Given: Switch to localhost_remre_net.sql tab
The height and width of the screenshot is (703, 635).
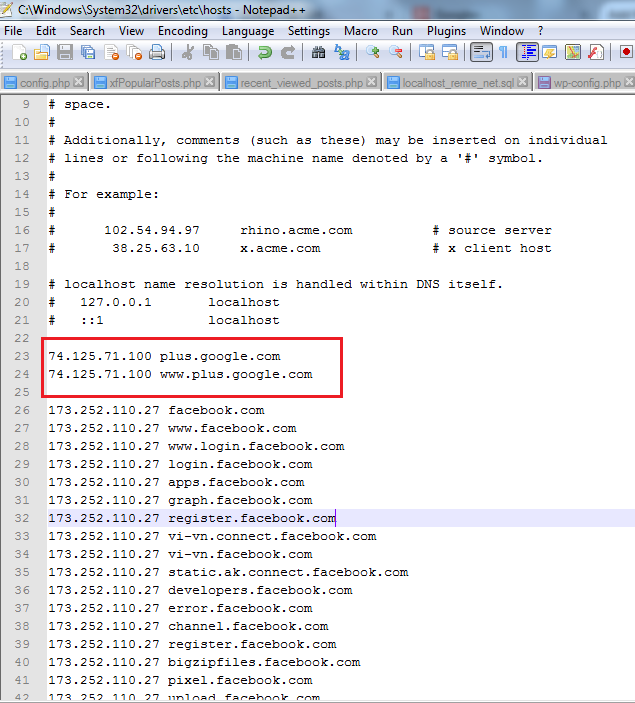Looking at the screenshot, I should click(x=457, y=83).
